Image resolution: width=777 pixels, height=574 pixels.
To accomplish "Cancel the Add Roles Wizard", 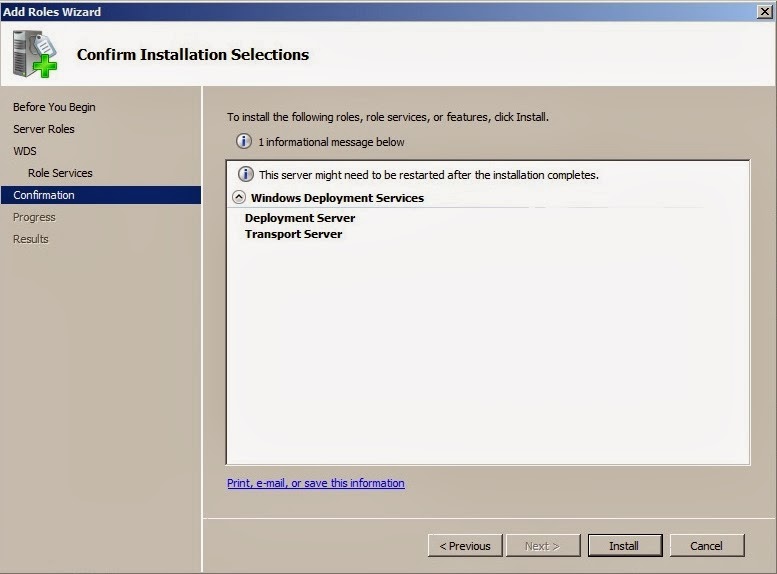I will click(x=707, y=546).
